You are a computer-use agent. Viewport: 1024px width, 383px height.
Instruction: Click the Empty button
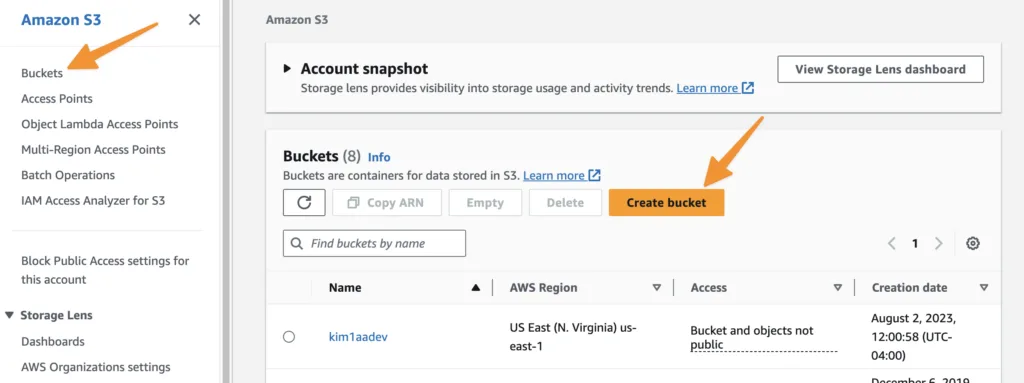(485, 203)
